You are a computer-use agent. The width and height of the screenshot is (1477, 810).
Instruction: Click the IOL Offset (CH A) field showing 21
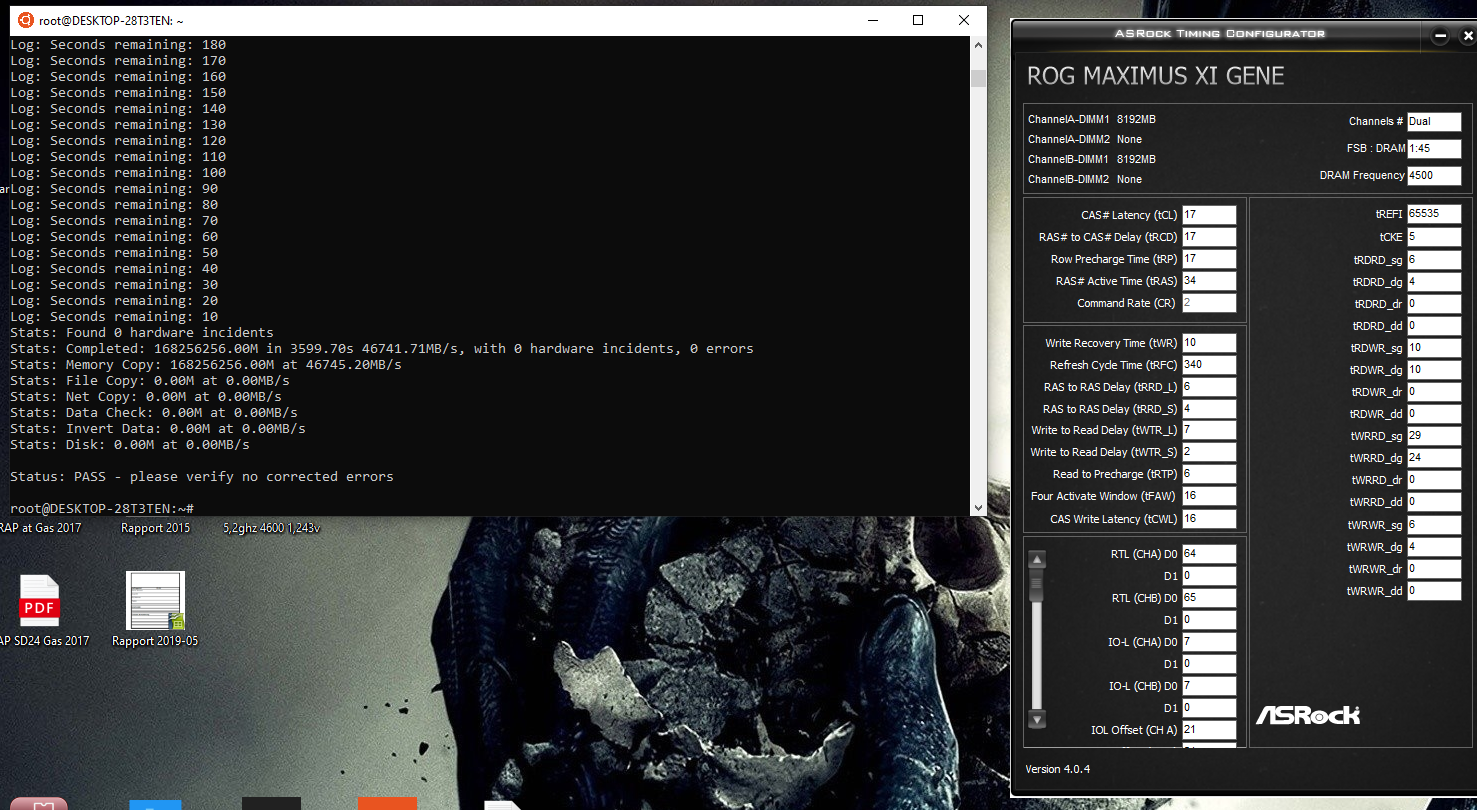coord(1209,730)
